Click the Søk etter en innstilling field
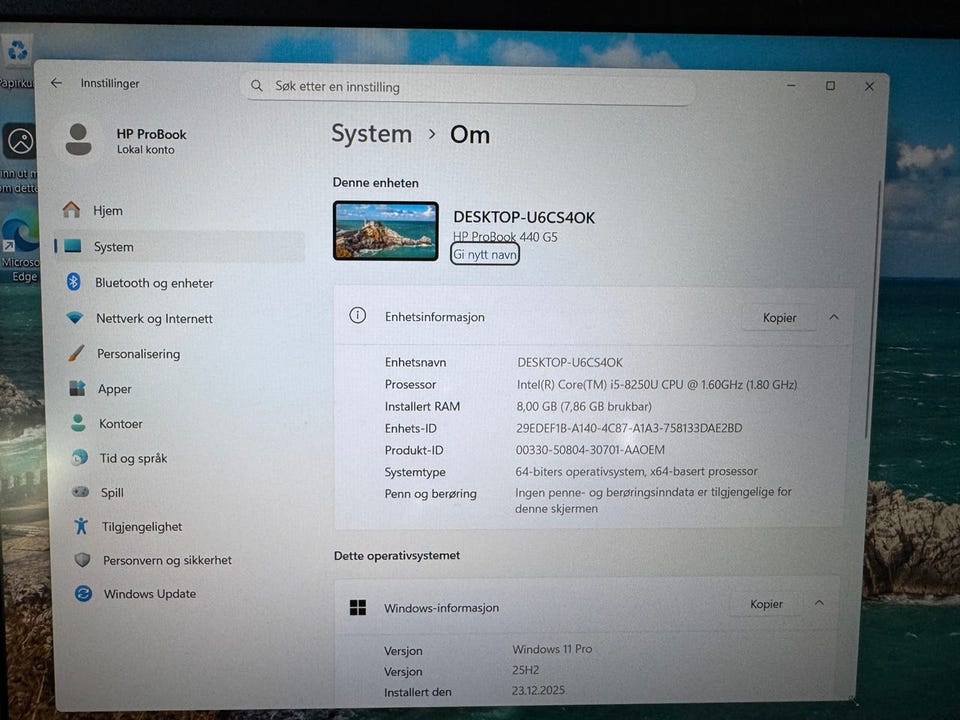Screen dimensions: 960x720 (470, 87)
